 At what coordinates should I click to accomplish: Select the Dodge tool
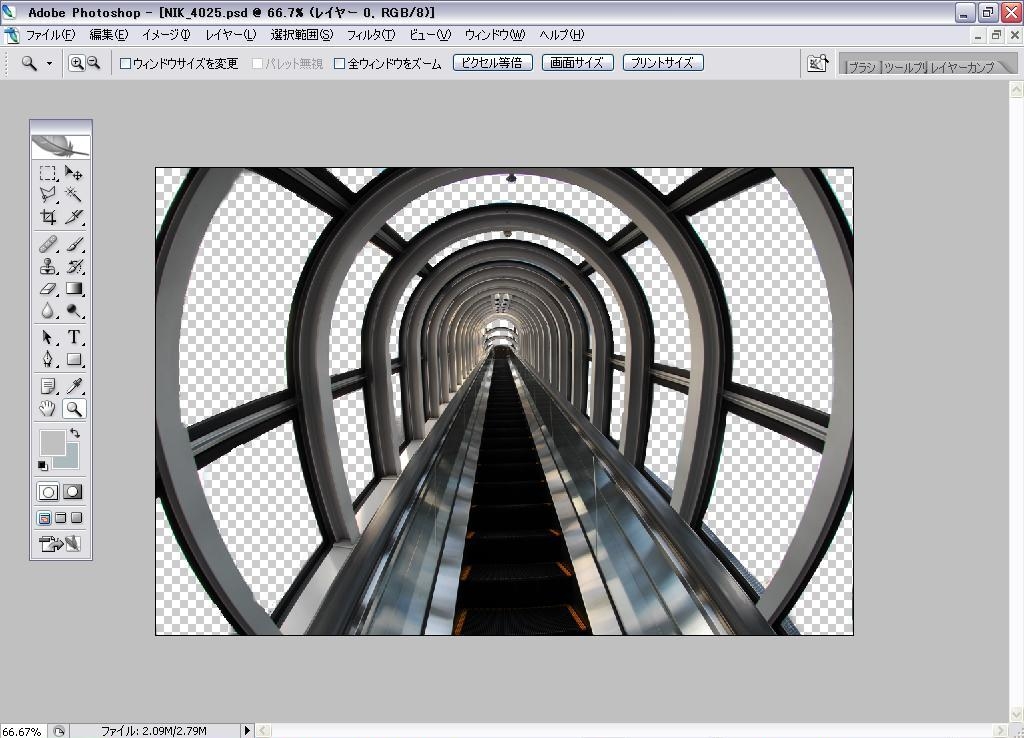click(74, 311)
